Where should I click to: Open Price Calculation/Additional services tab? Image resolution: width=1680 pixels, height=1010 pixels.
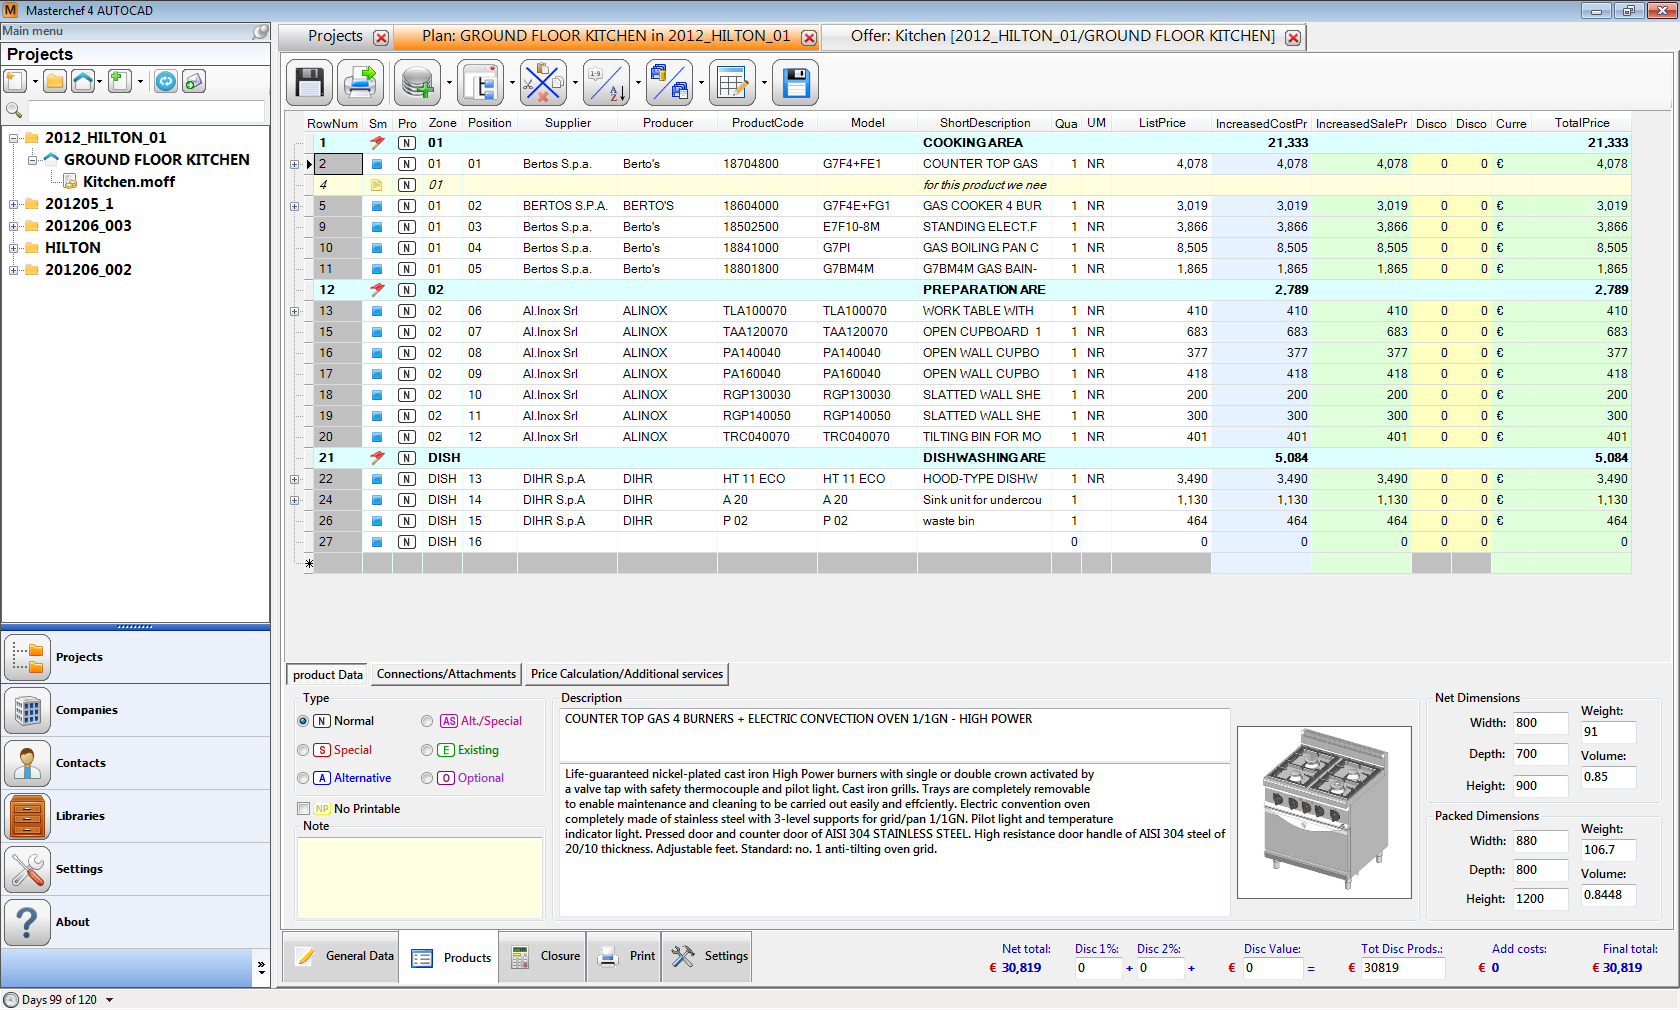[627, 674]
